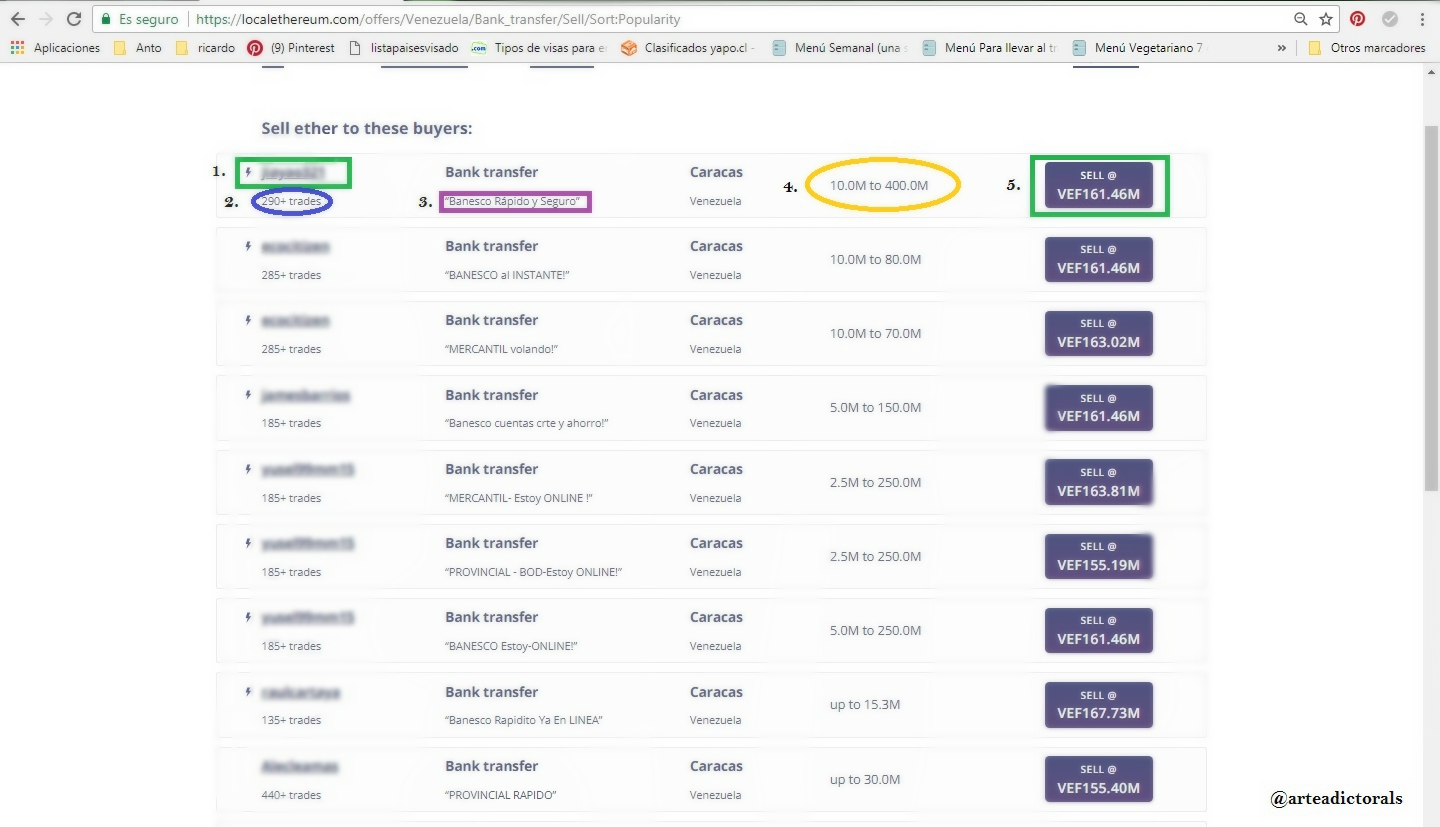This screenshot has height=827, width=1440.
Task: Click the '10.0M to 70.0M' limit range
Action: [x=876, y=333]
